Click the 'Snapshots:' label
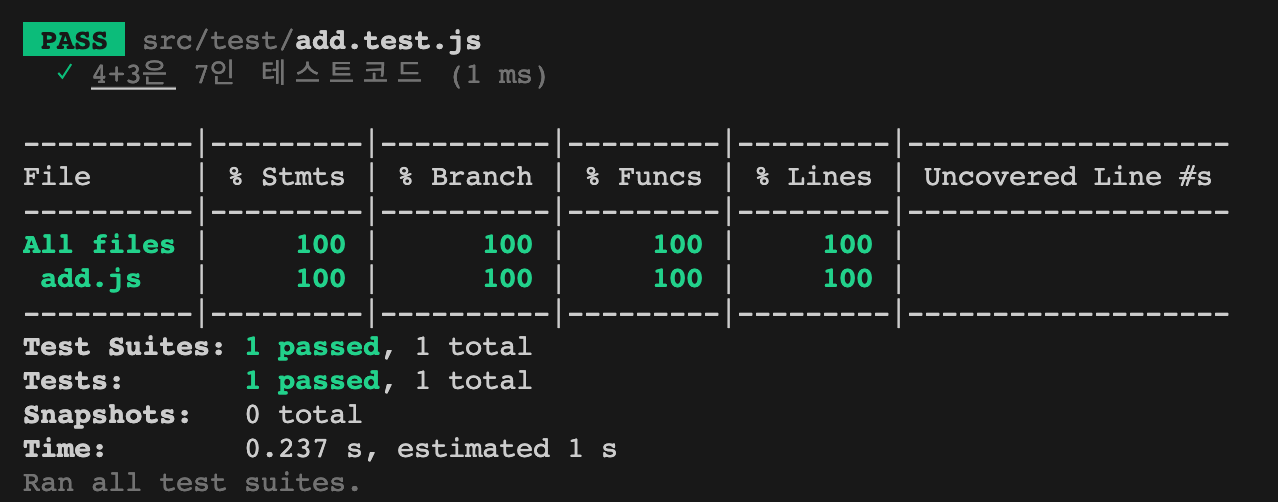This screenshot has width=1278, height=502. point(108,415)
